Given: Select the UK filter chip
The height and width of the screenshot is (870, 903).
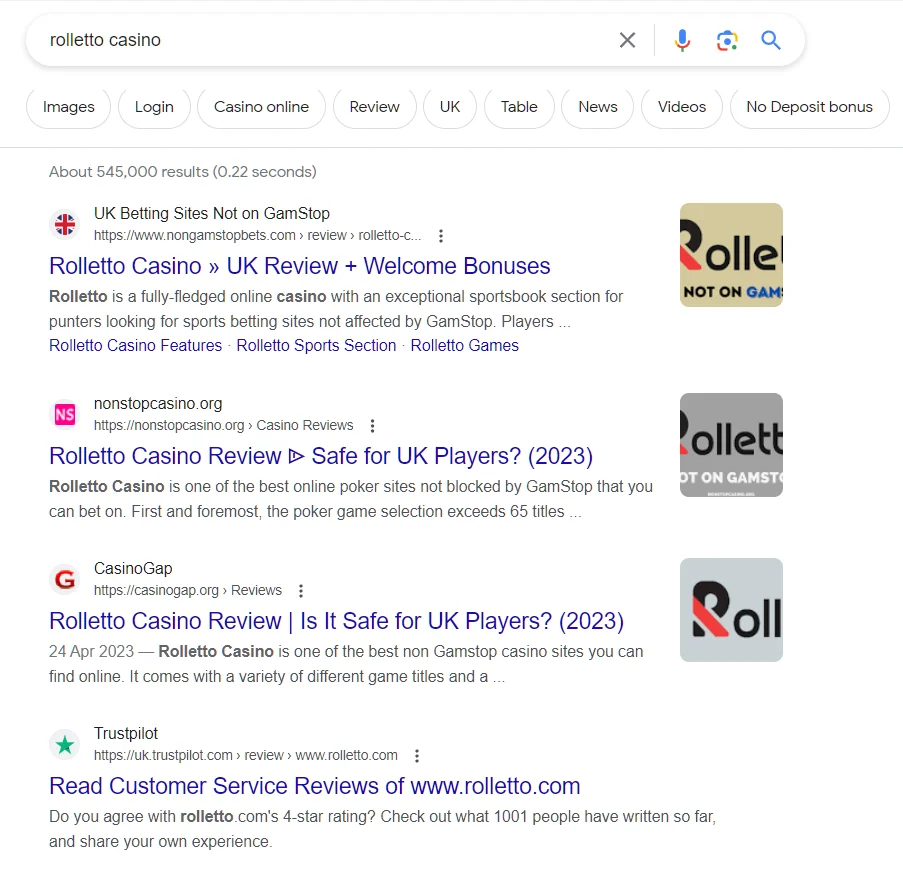Looking at the screenshot, I should pos(450,107).
